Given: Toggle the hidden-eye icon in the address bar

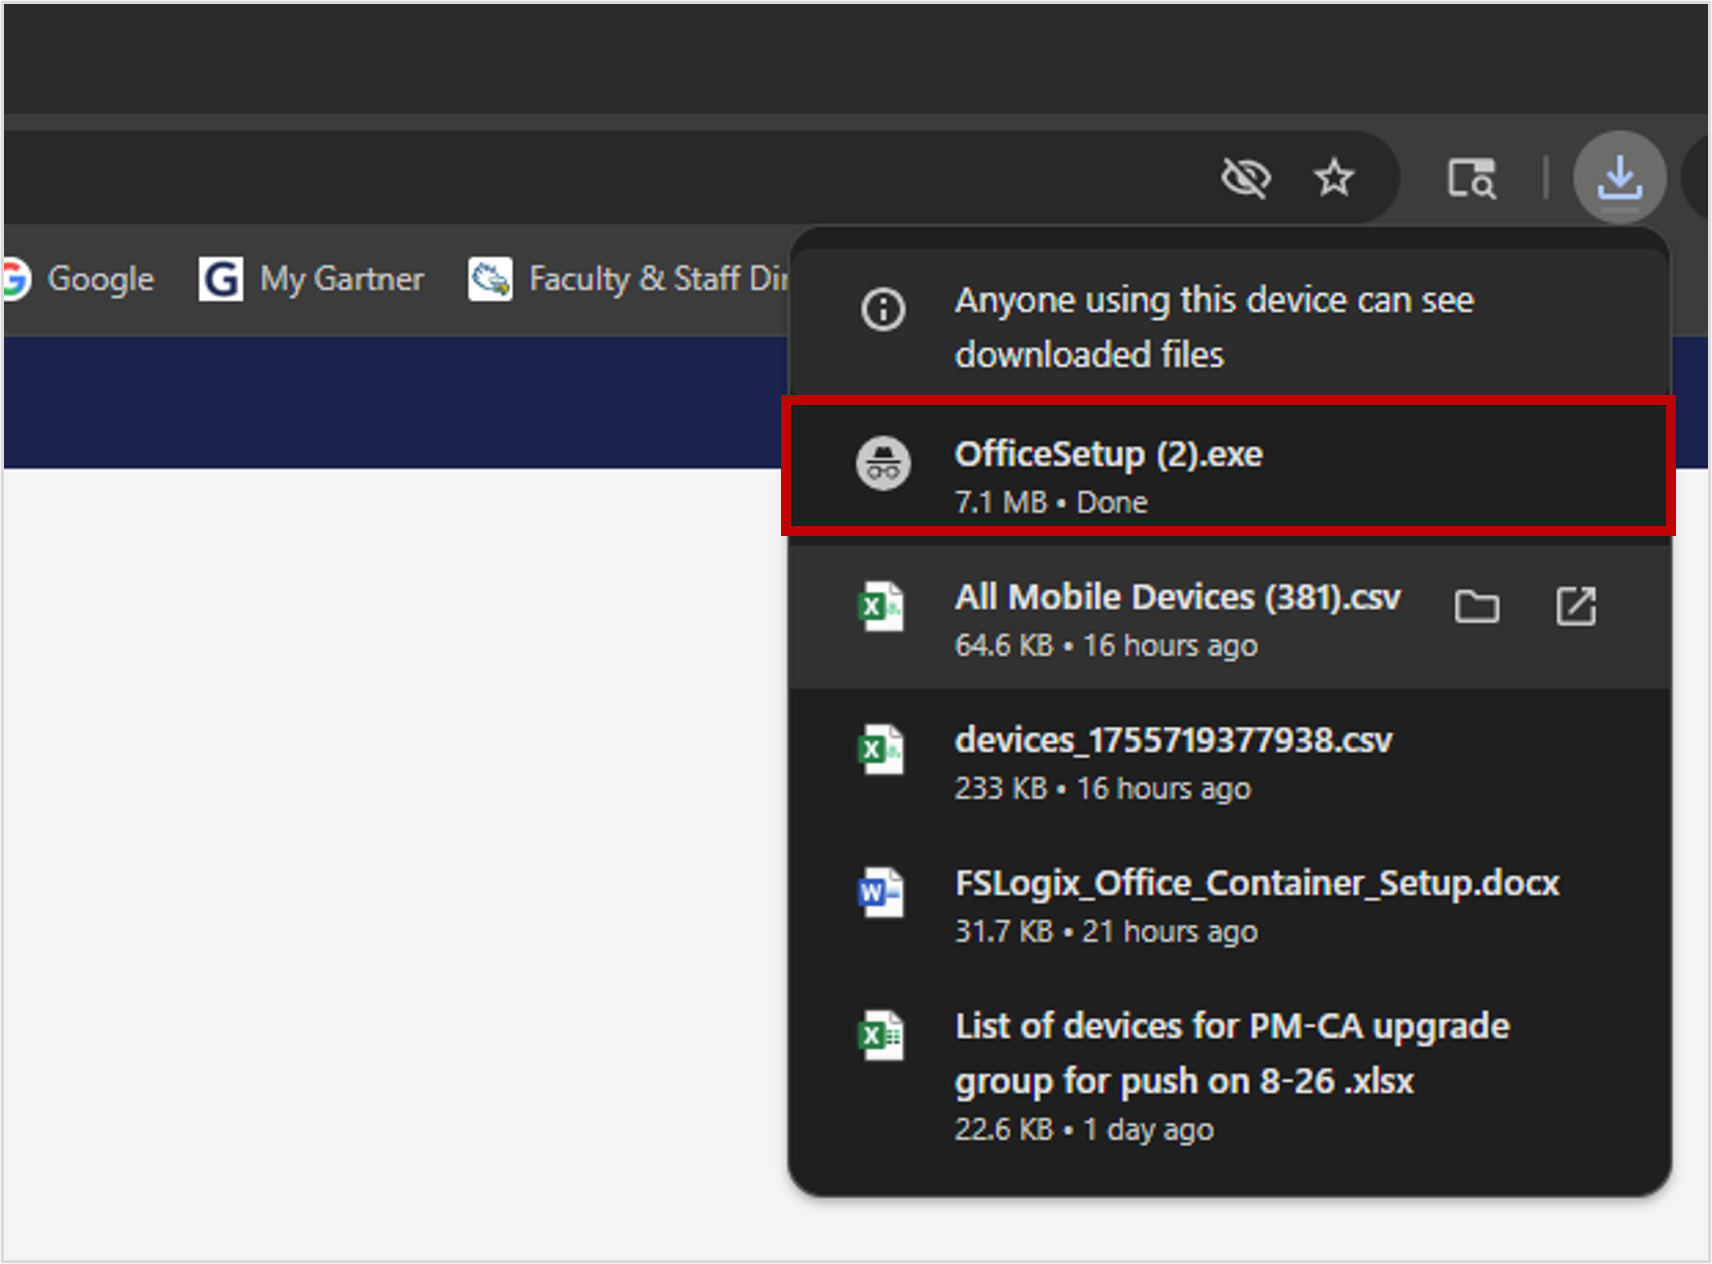Looking at the screenshot, I should tap(1246, 177).
